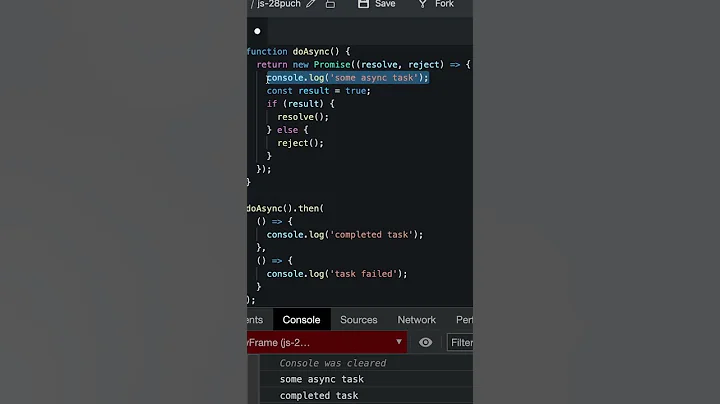Click 'completed task' console output
The height and width of the screenshot is (404, 720).
pyautogui.click(x=319, y=395)
